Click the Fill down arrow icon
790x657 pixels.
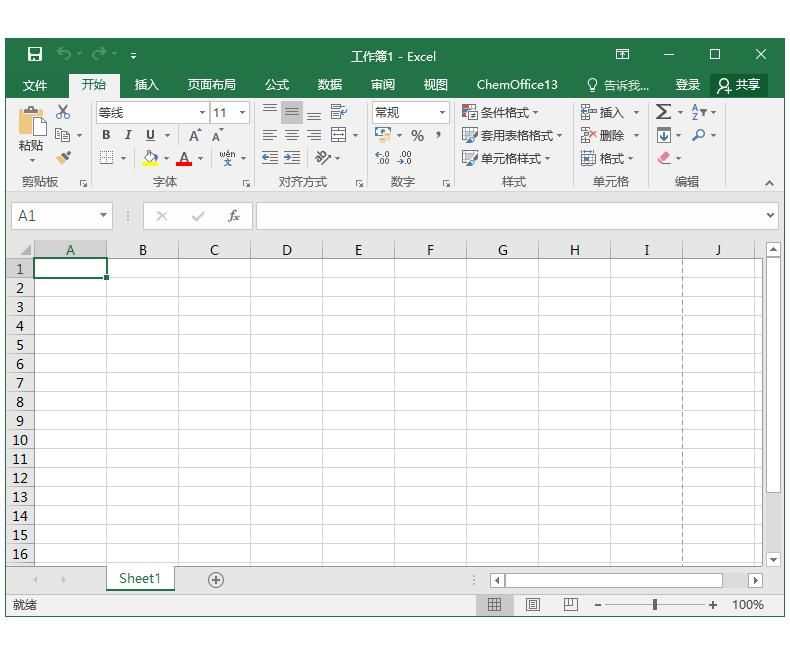[664, 135]
